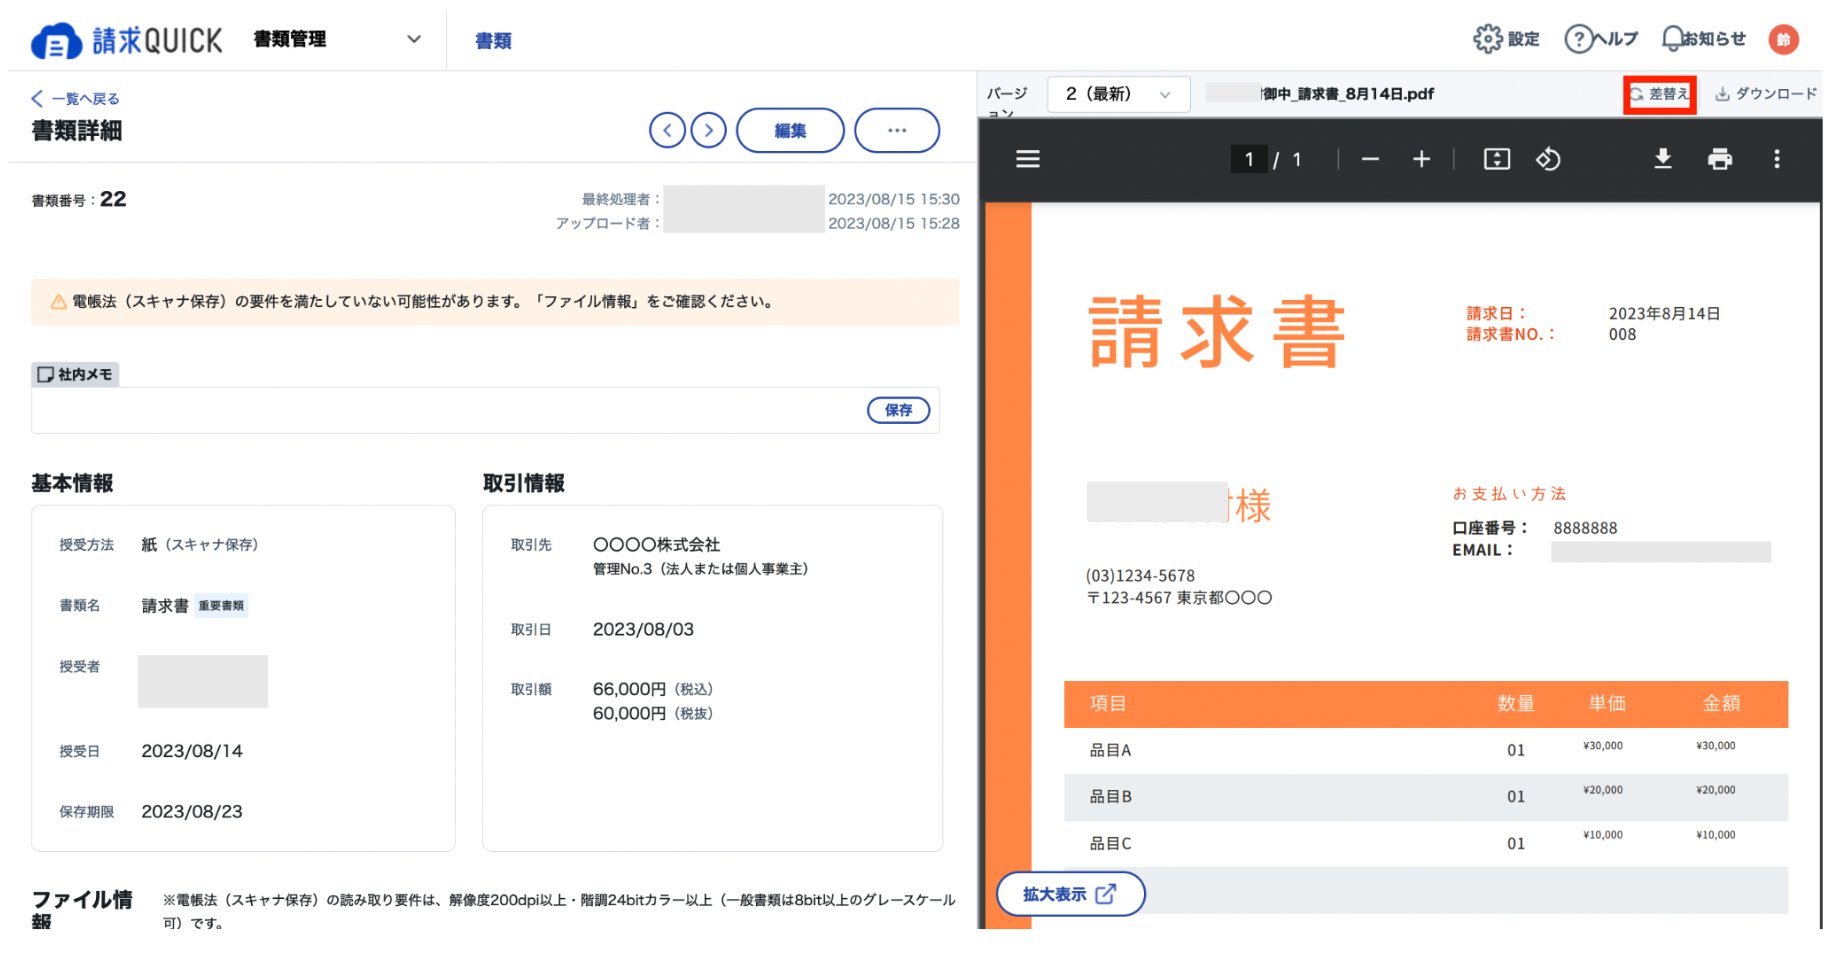
Task: Go back via 一覧へ戻る link
Action: click(x=75, y=98)
